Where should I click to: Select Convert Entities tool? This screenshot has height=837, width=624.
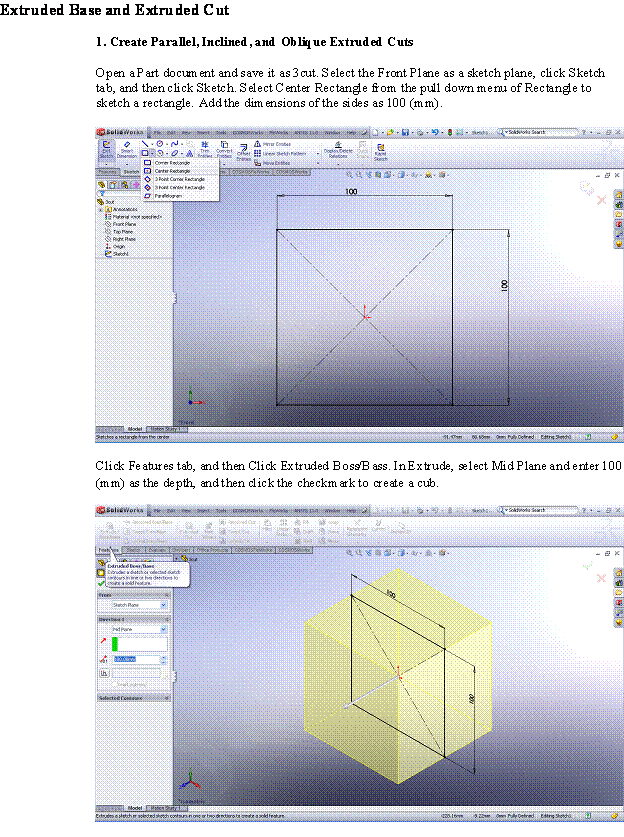point(224,149)
